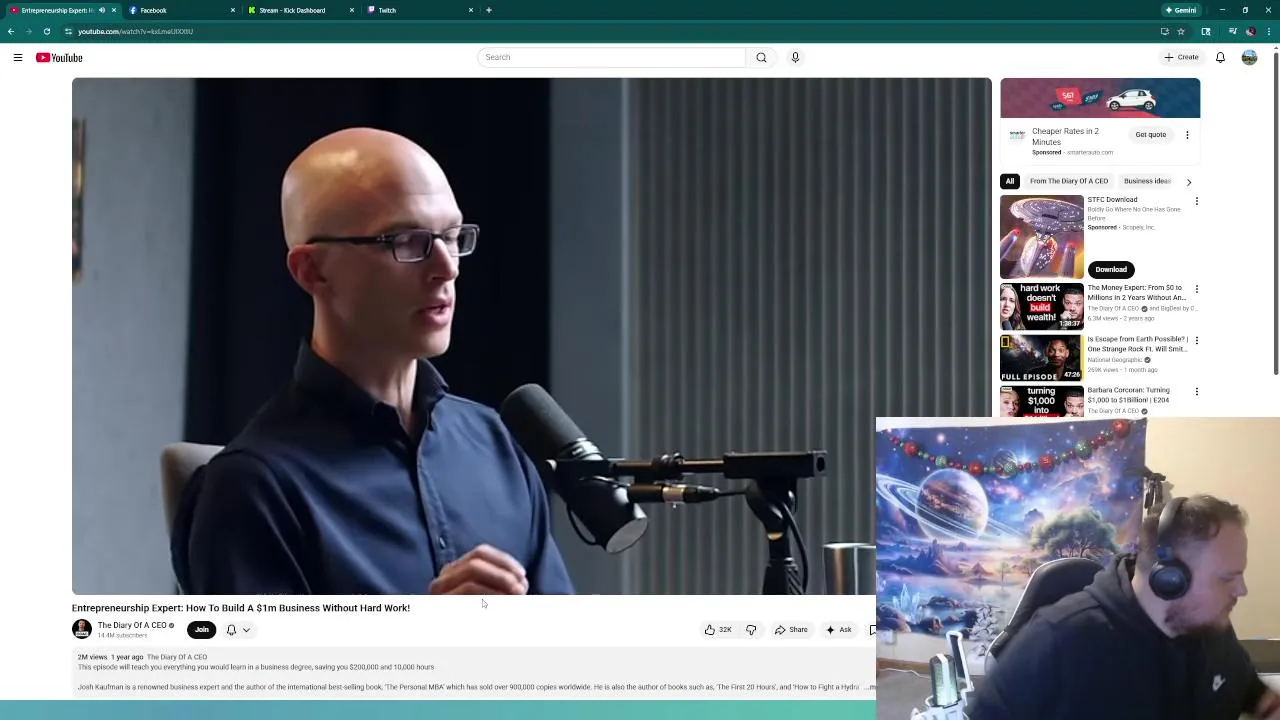
Task: Open a new browser tab
Action: pos(489,10)
